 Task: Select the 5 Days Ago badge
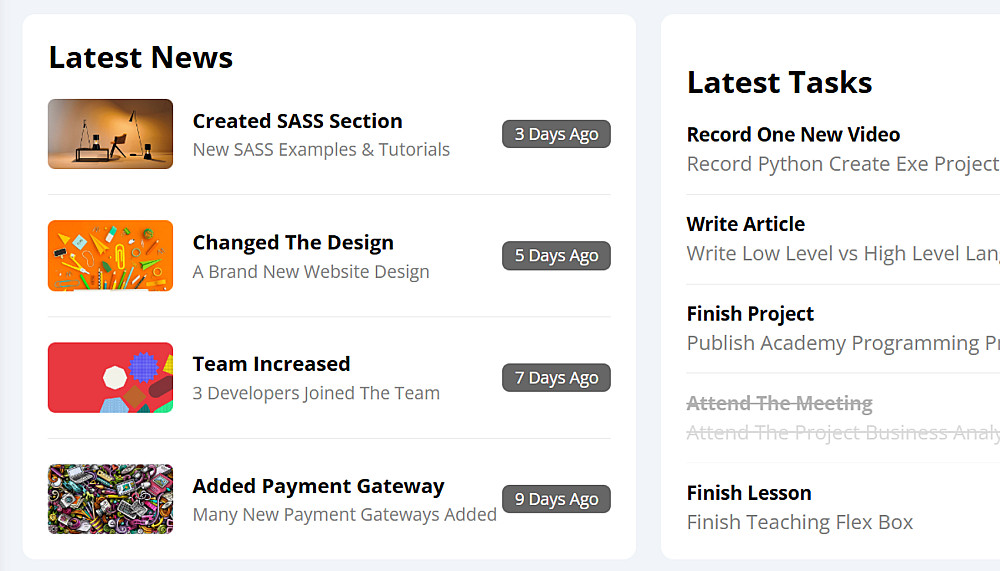pos(556,256)
